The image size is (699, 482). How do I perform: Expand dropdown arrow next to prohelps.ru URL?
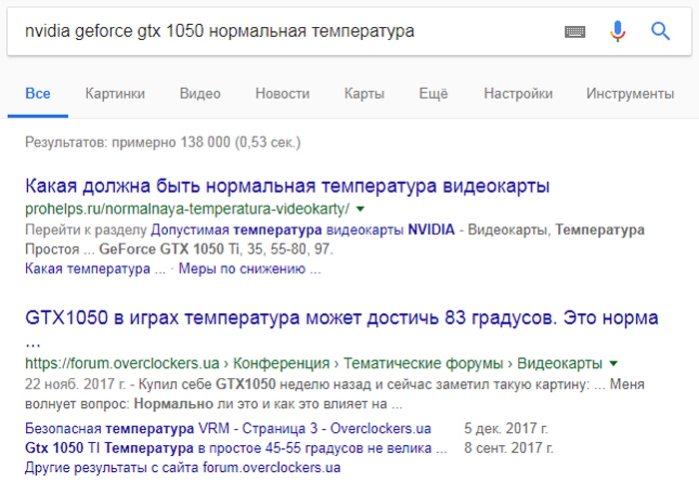click(x=360, y=209)
